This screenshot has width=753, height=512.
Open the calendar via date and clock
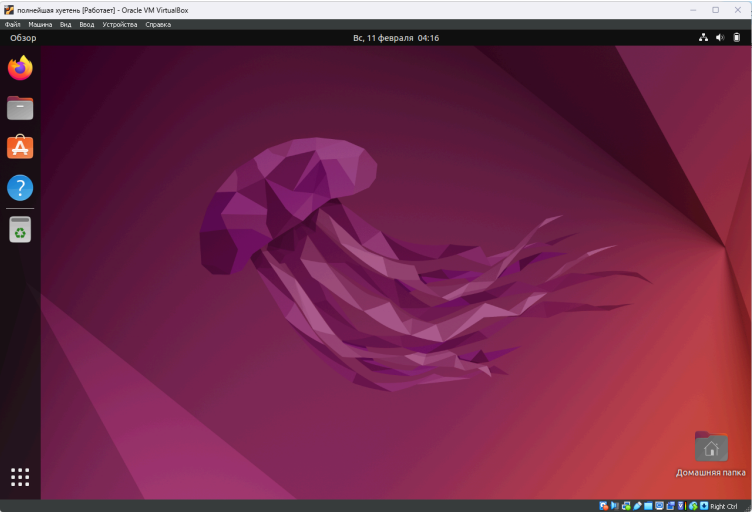click(x=396, y=38)
